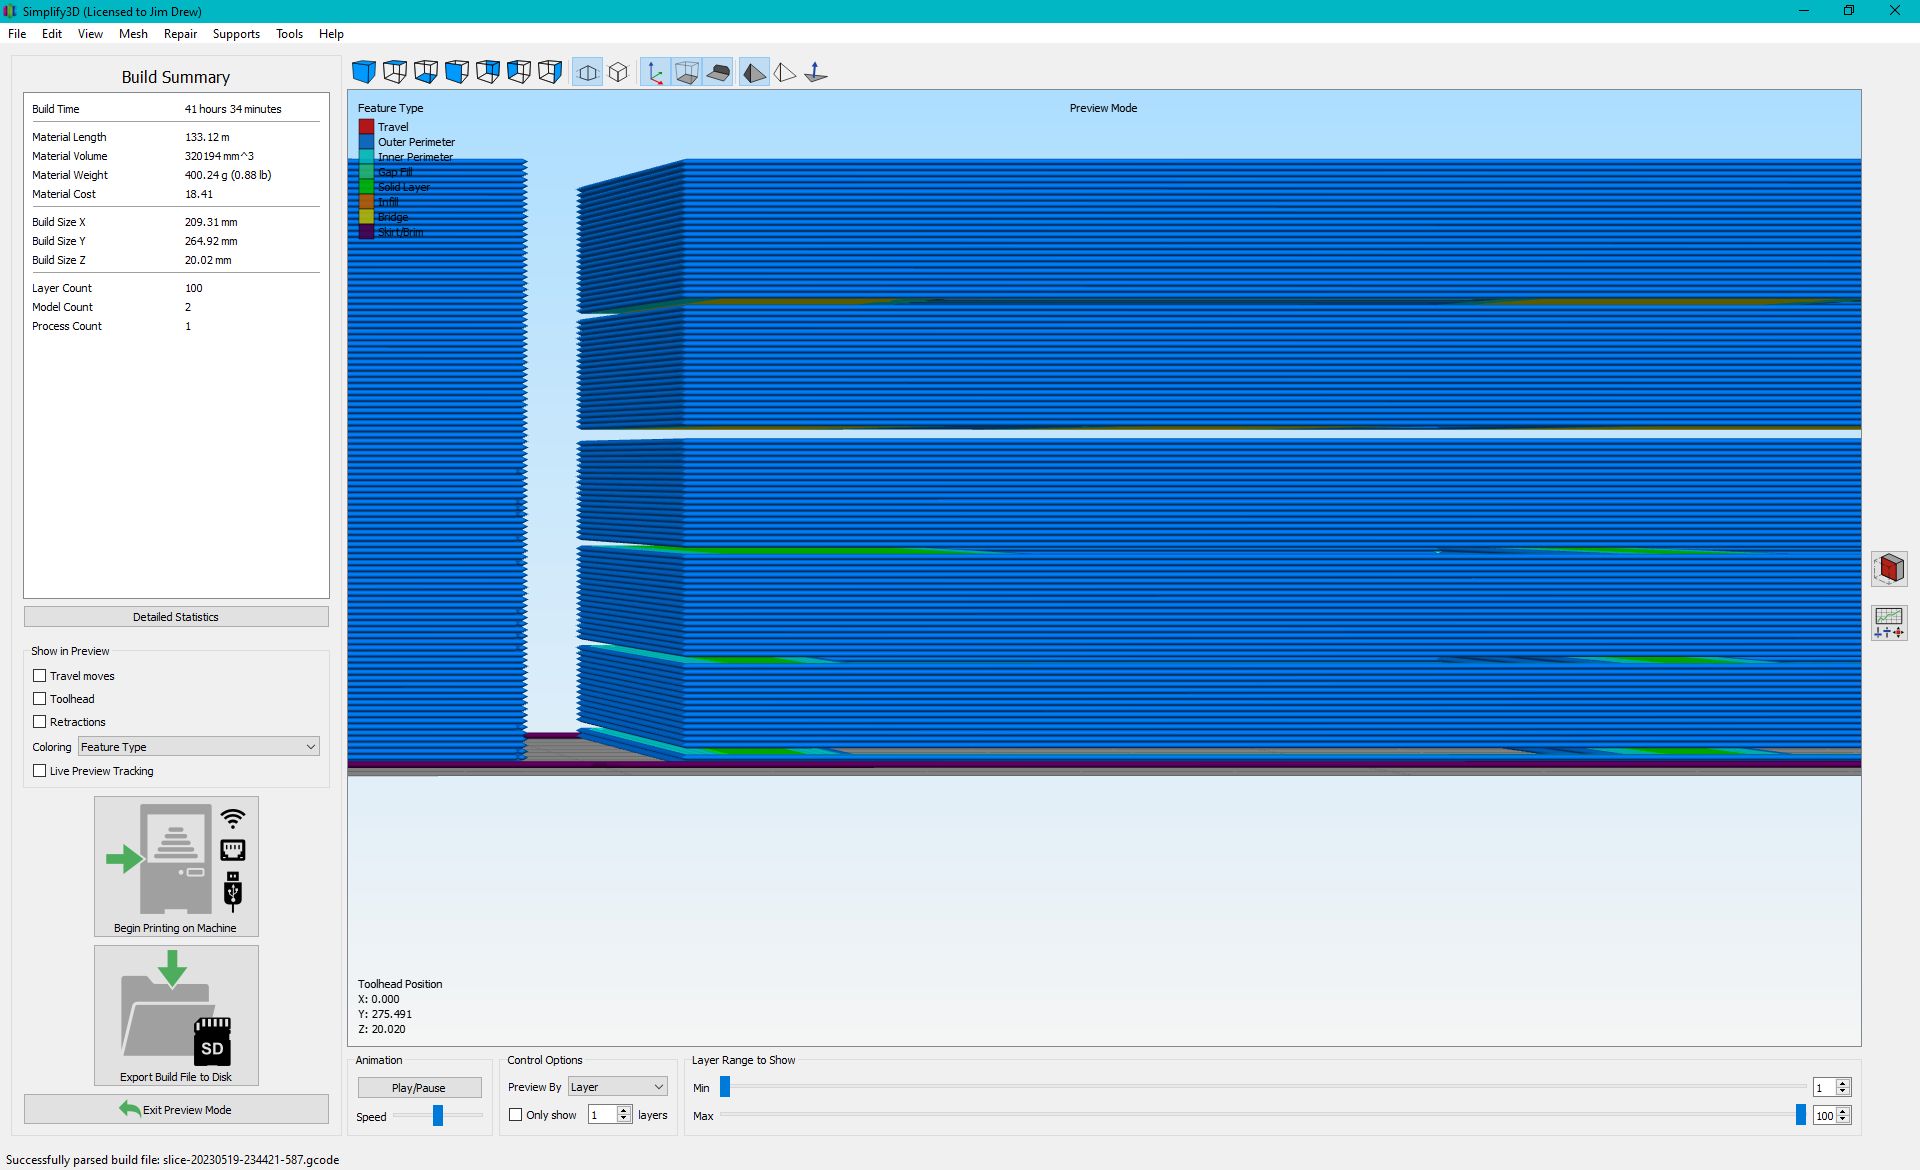Click the Only show layers number field

pyautogui.click(x=602, y=1115)
